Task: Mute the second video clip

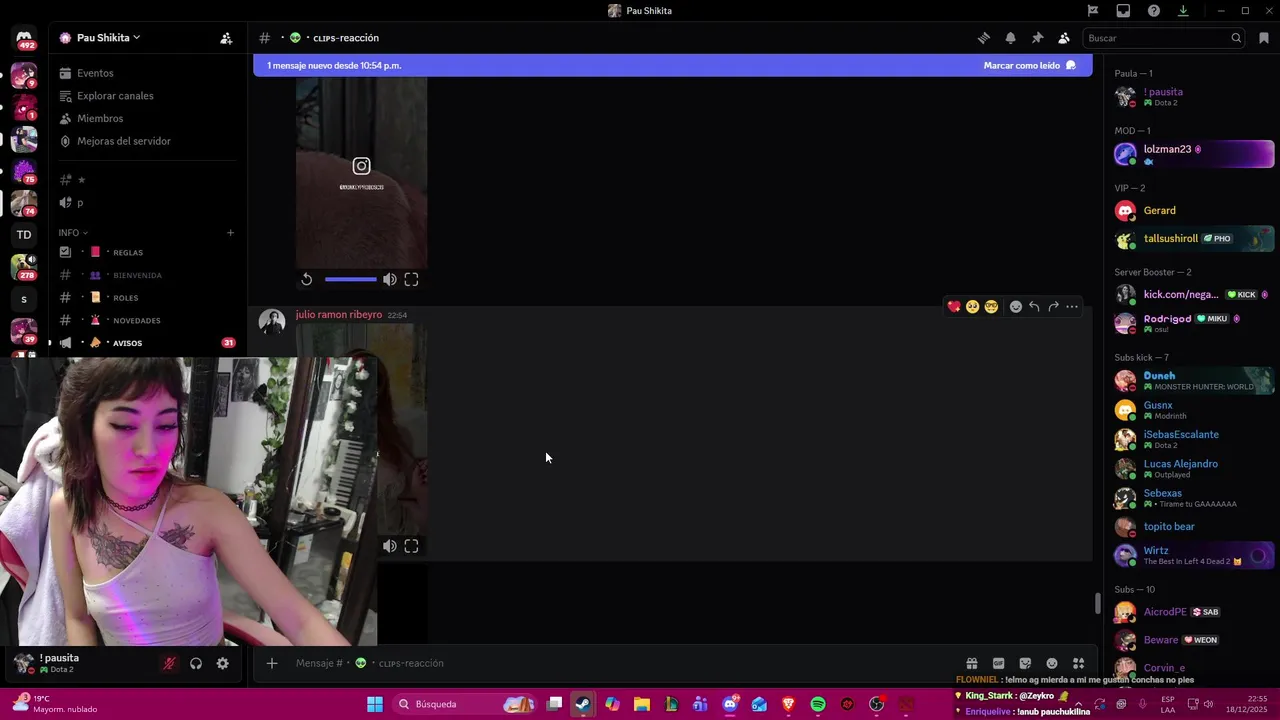Action: (390, 546)
